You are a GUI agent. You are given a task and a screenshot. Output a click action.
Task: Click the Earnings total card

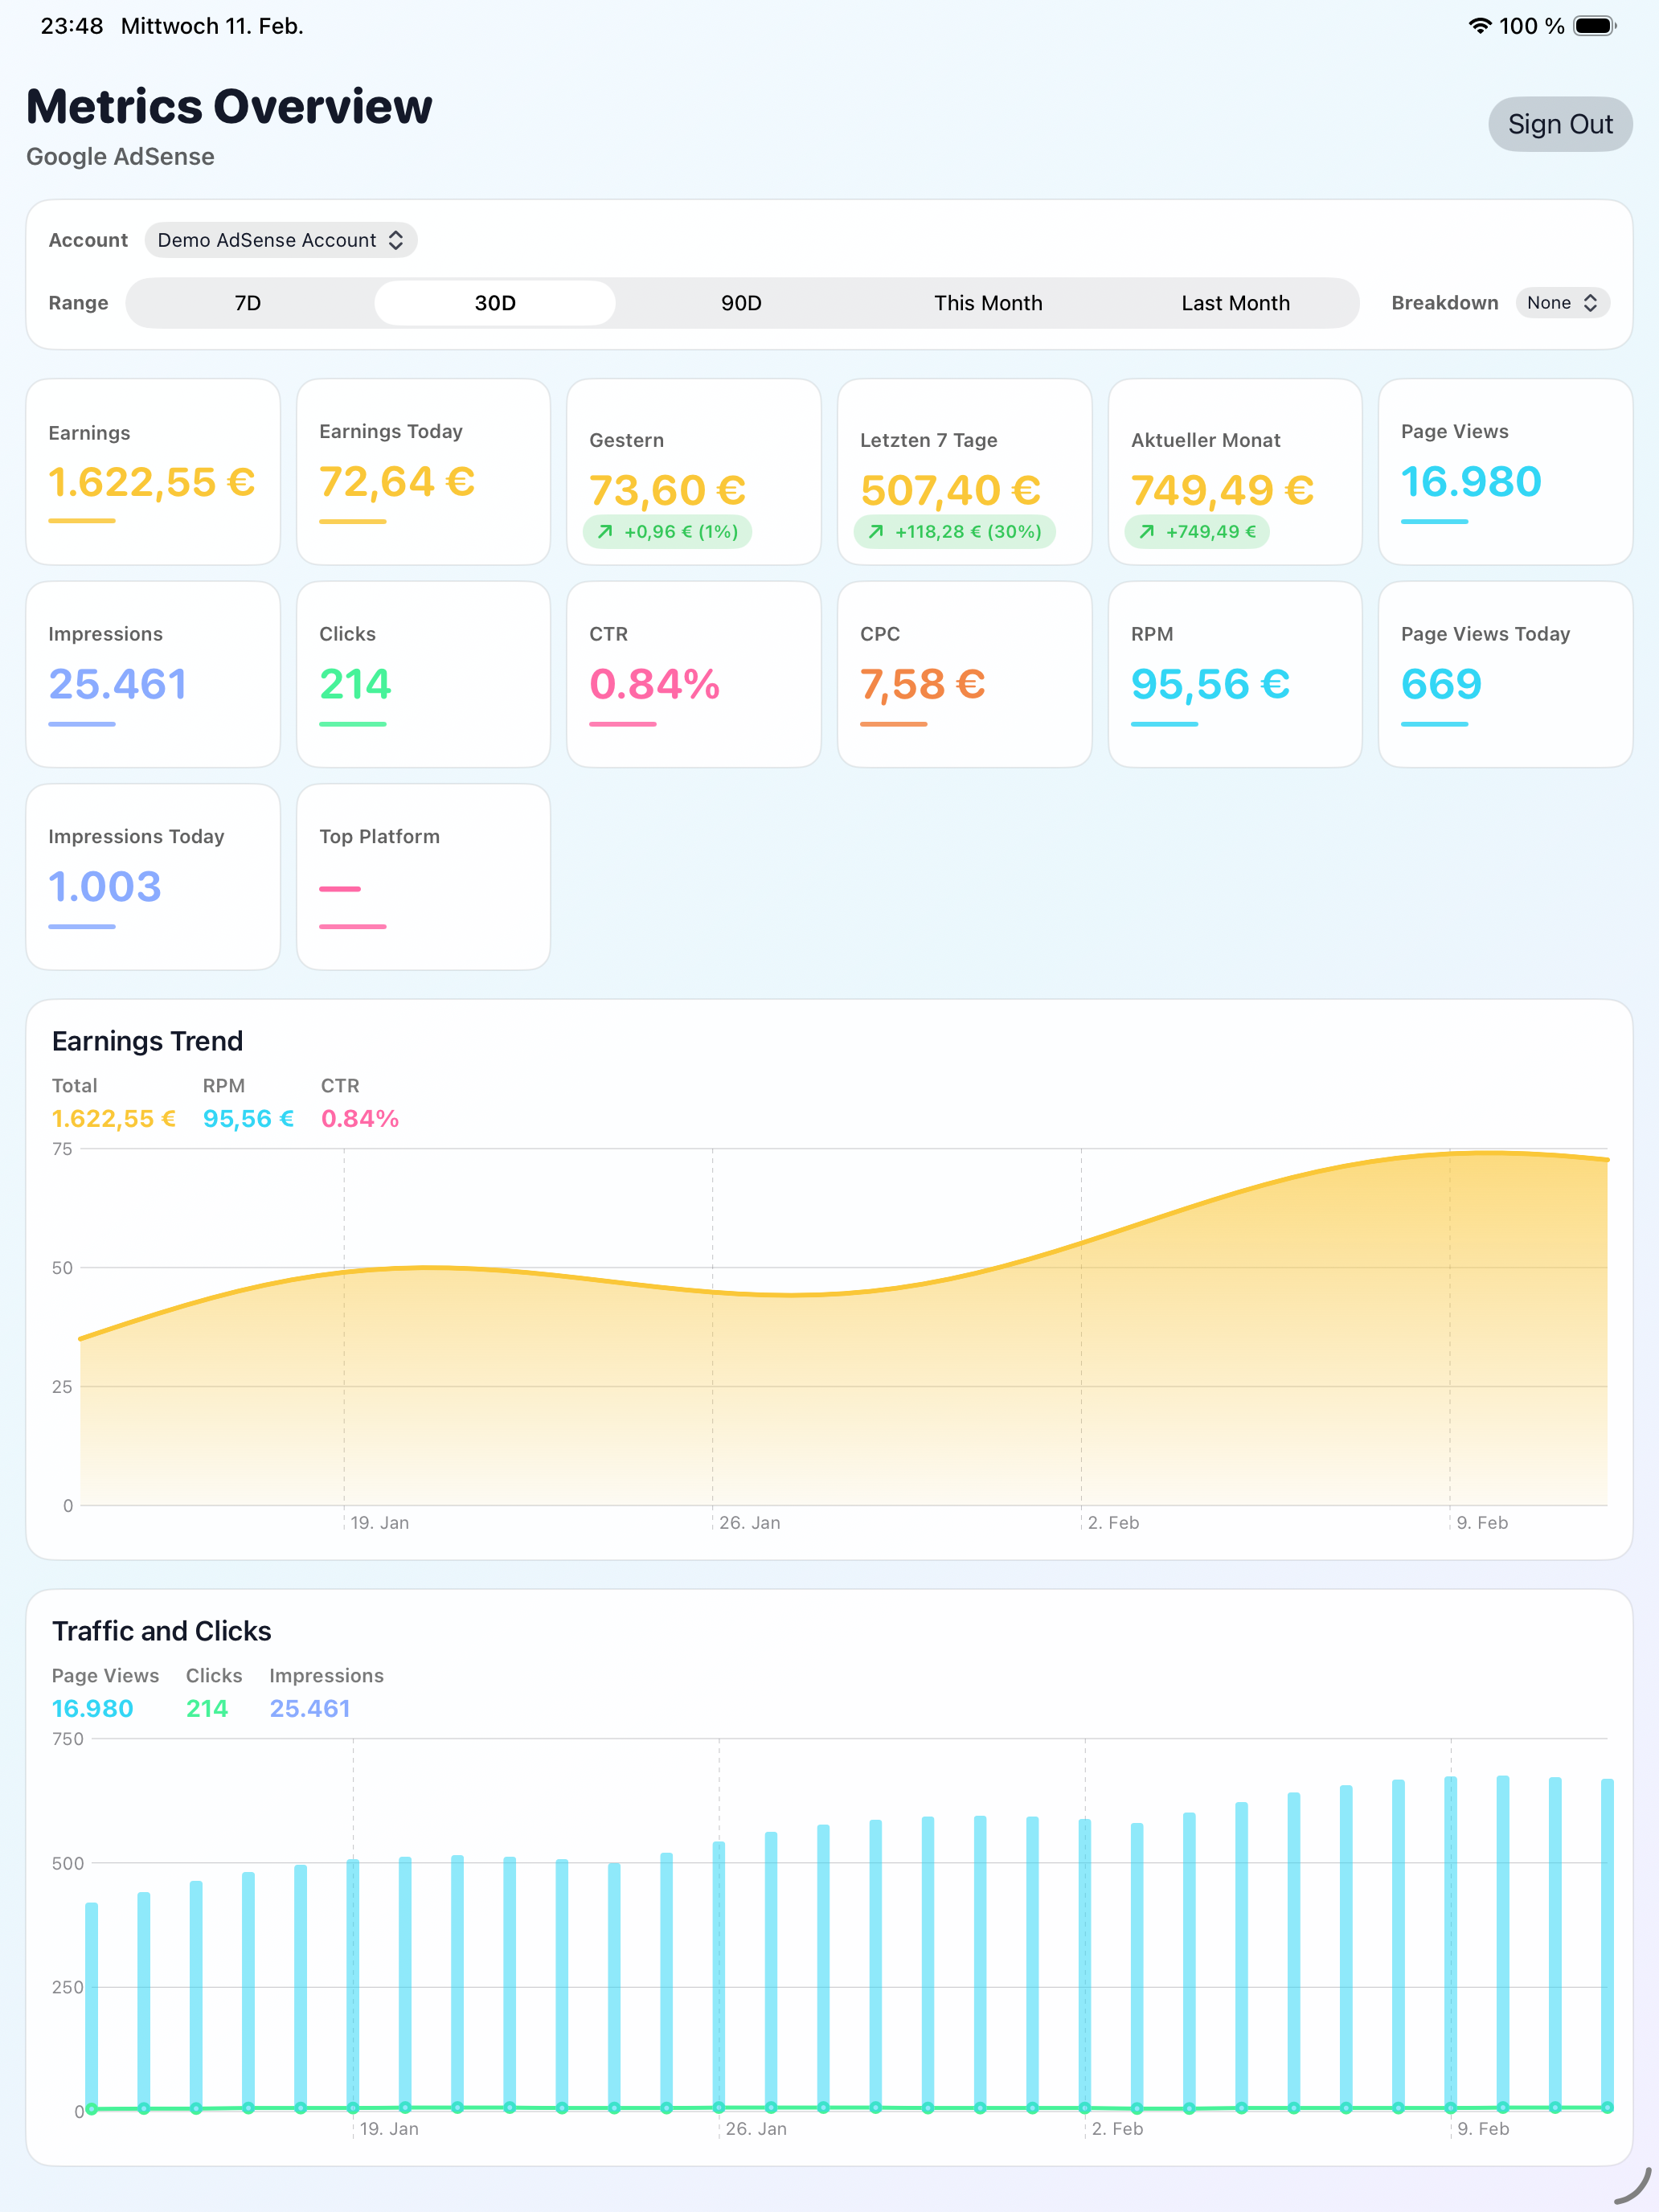[152, 472]
